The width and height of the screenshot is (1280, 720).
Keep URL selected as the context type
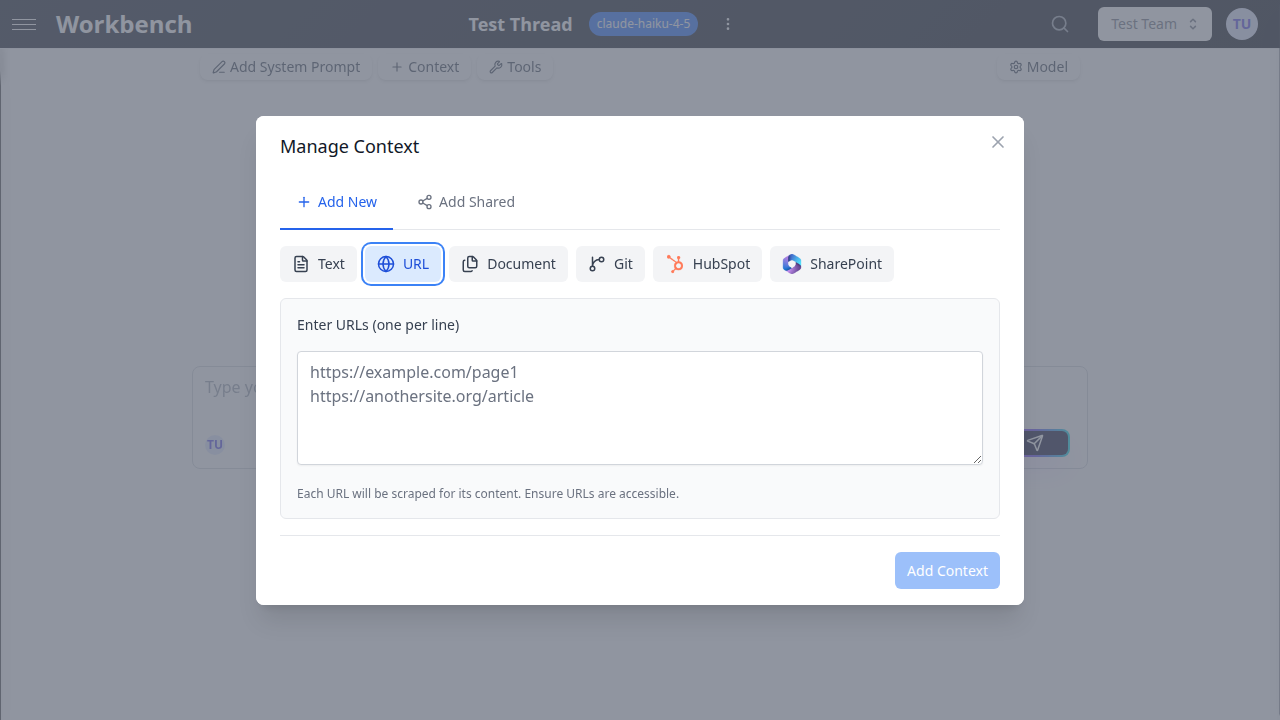point(402,263)
